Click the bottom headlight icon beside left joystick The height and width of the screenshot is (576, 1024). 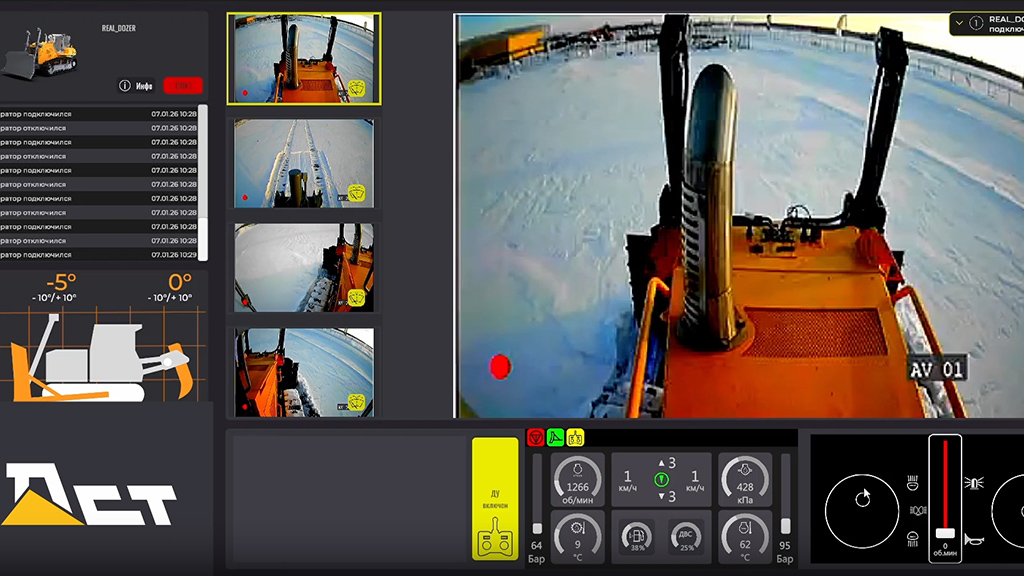(911, 538)
